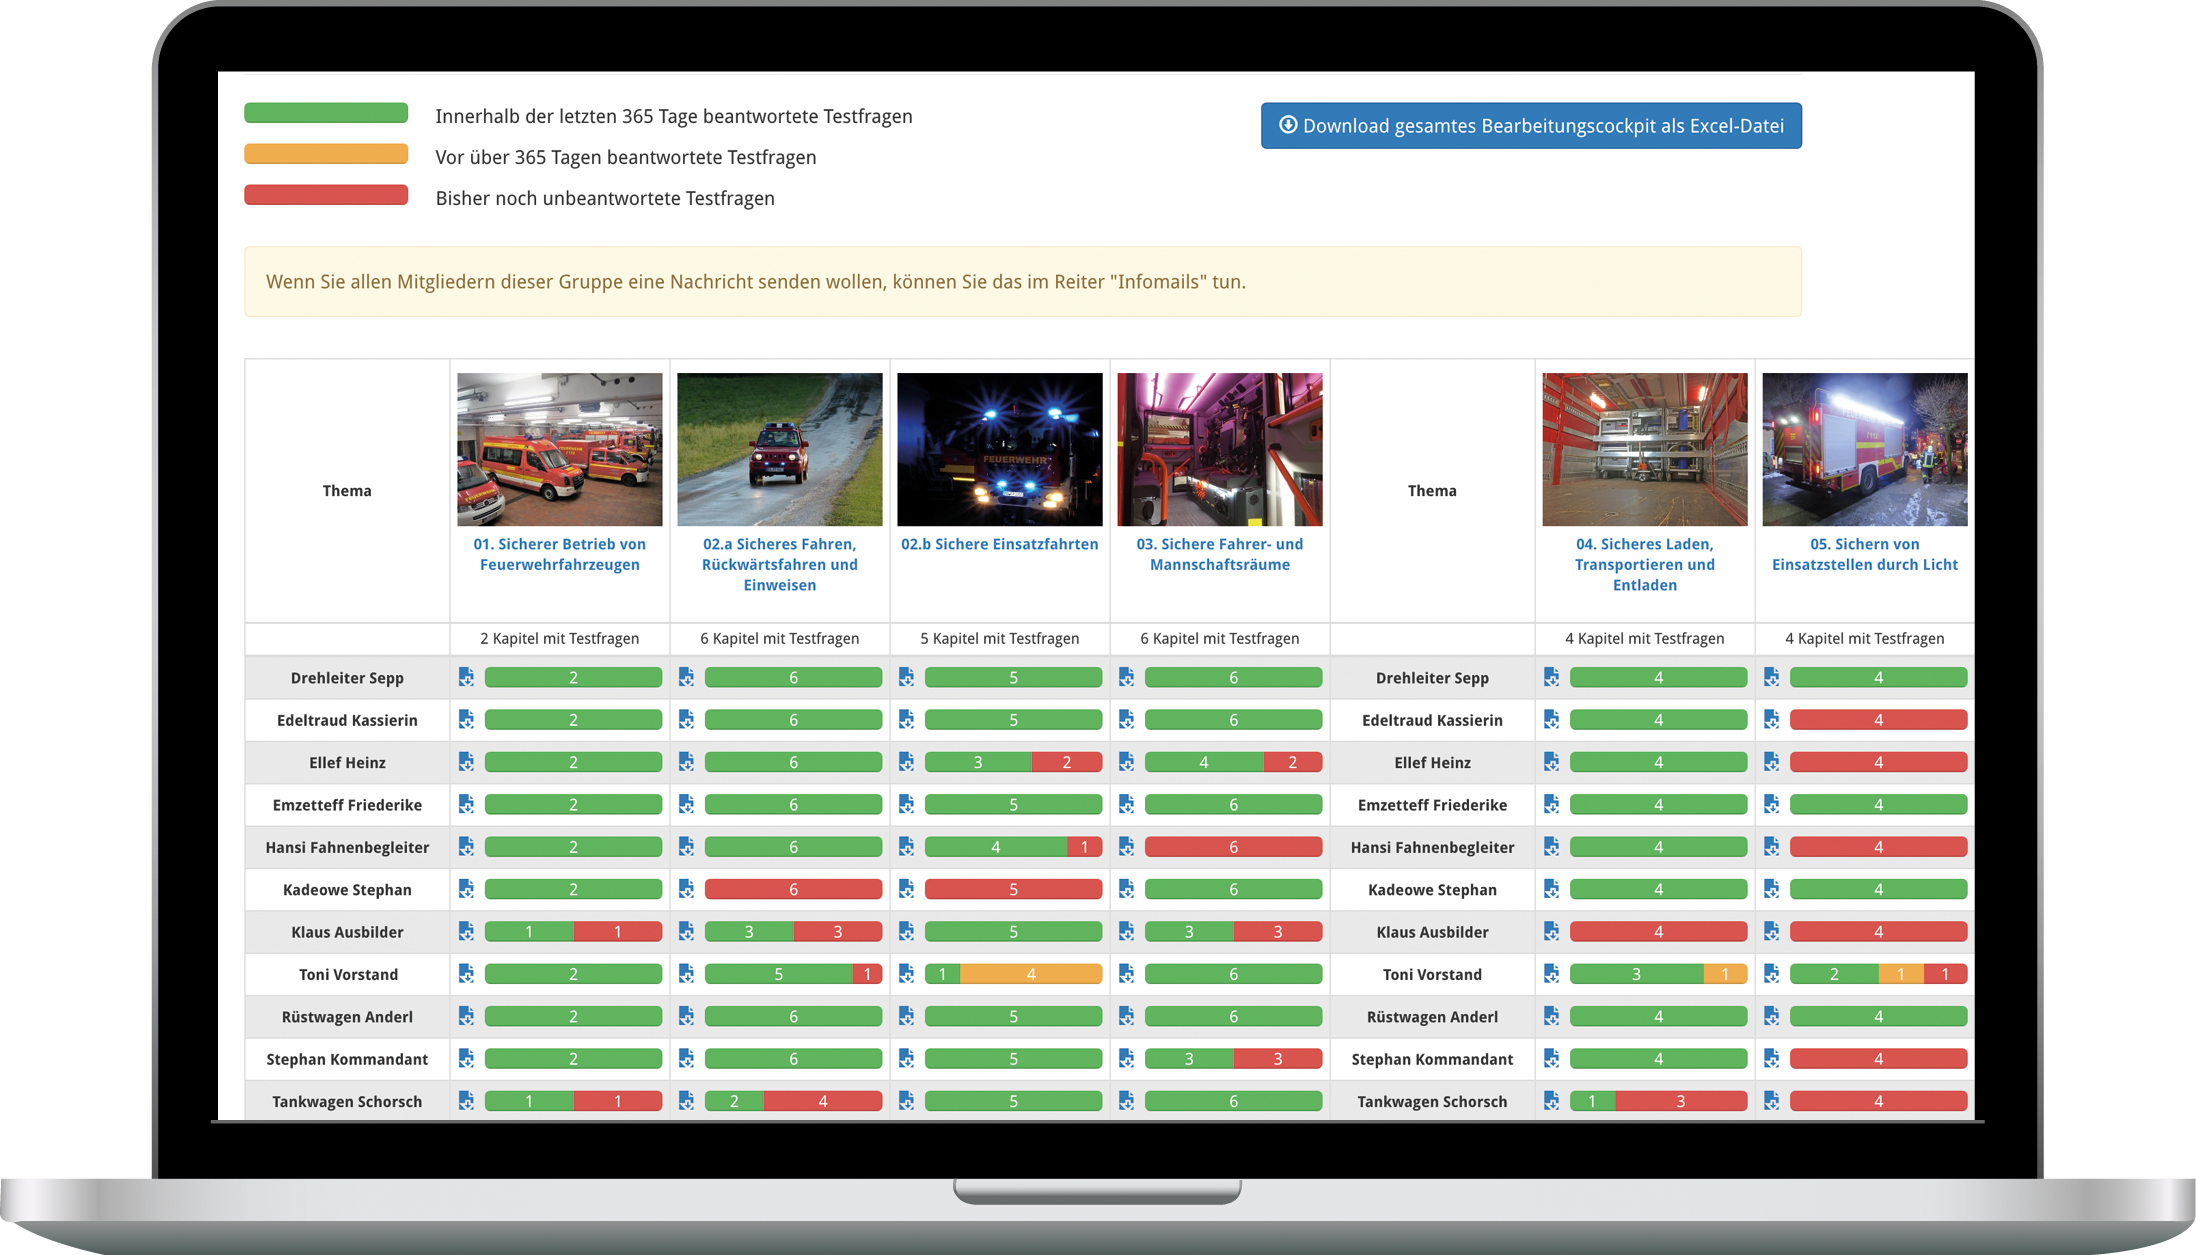Click left name cell 'Ellef Heinz'
The width and height of the screenshot is (2196, 1255).
pos(347,762)
